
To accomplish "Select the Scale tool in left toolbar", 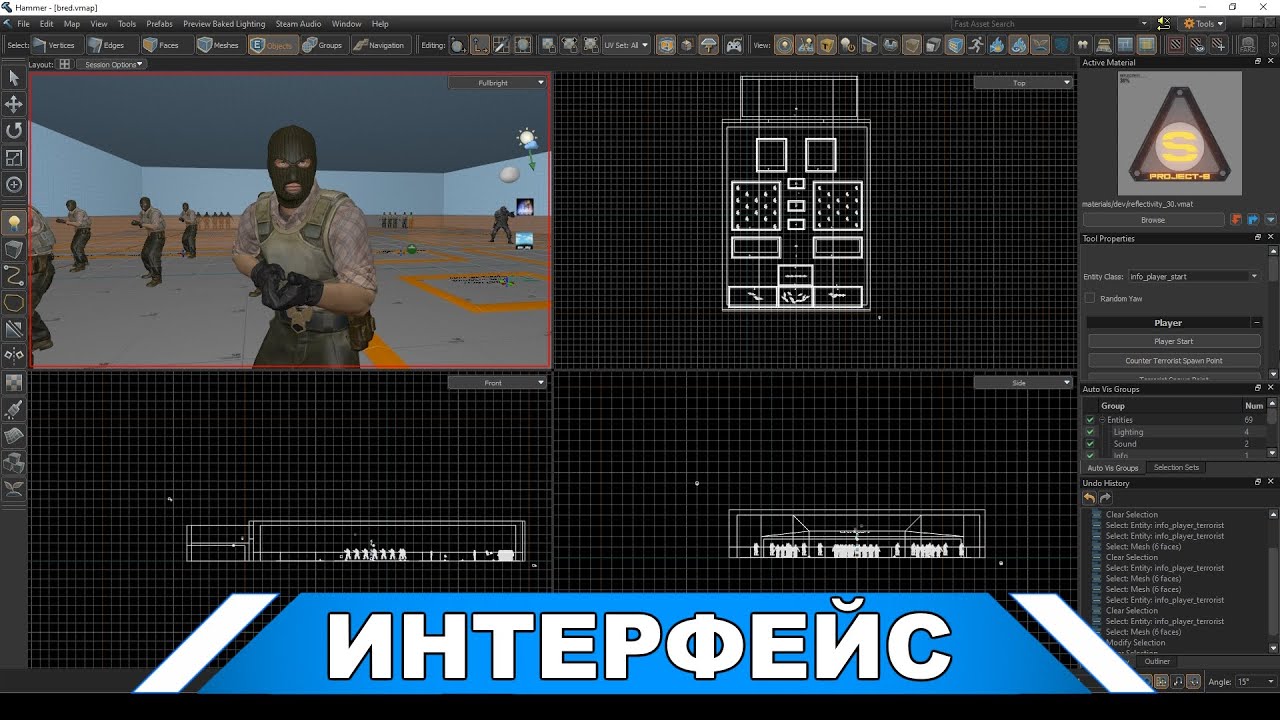I will pos(14,157).
